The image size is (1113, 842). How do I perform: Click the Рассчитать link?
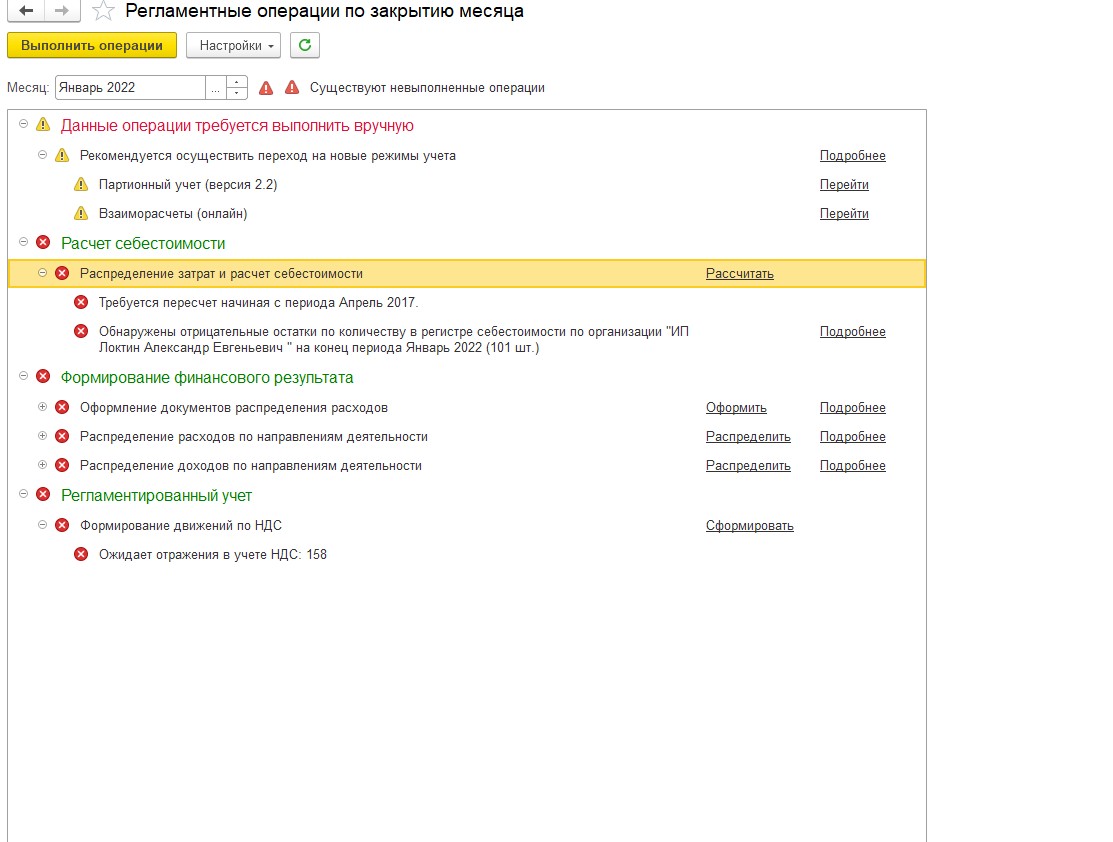(x=739, y=274)
